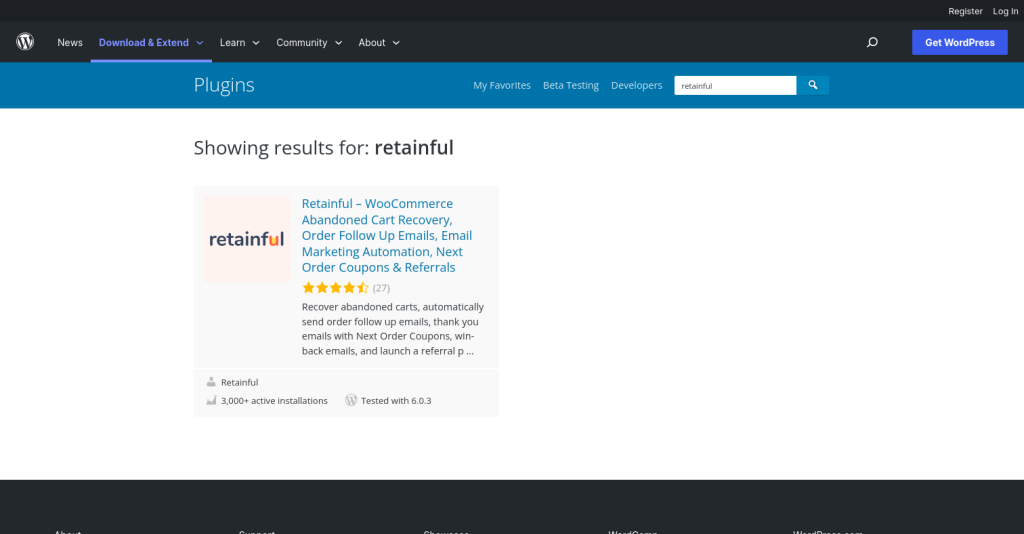Open the Developers link
The height and width of the screenshot is (534, 1024).
pyautogui.click(x=637, y=86)
